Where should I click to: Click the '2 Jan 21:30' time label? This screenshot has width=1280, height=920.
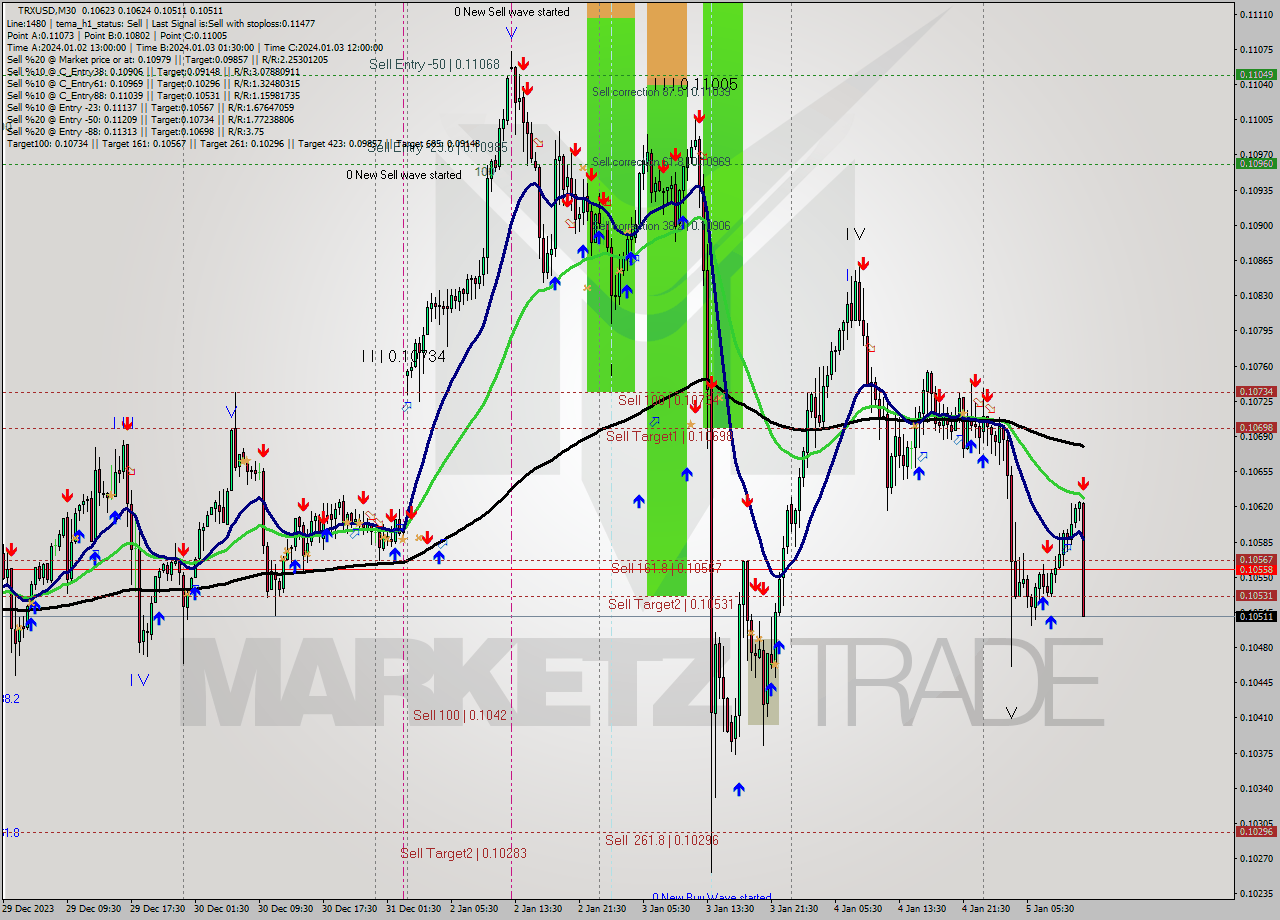pyautogui.click(x=602, y=909)
